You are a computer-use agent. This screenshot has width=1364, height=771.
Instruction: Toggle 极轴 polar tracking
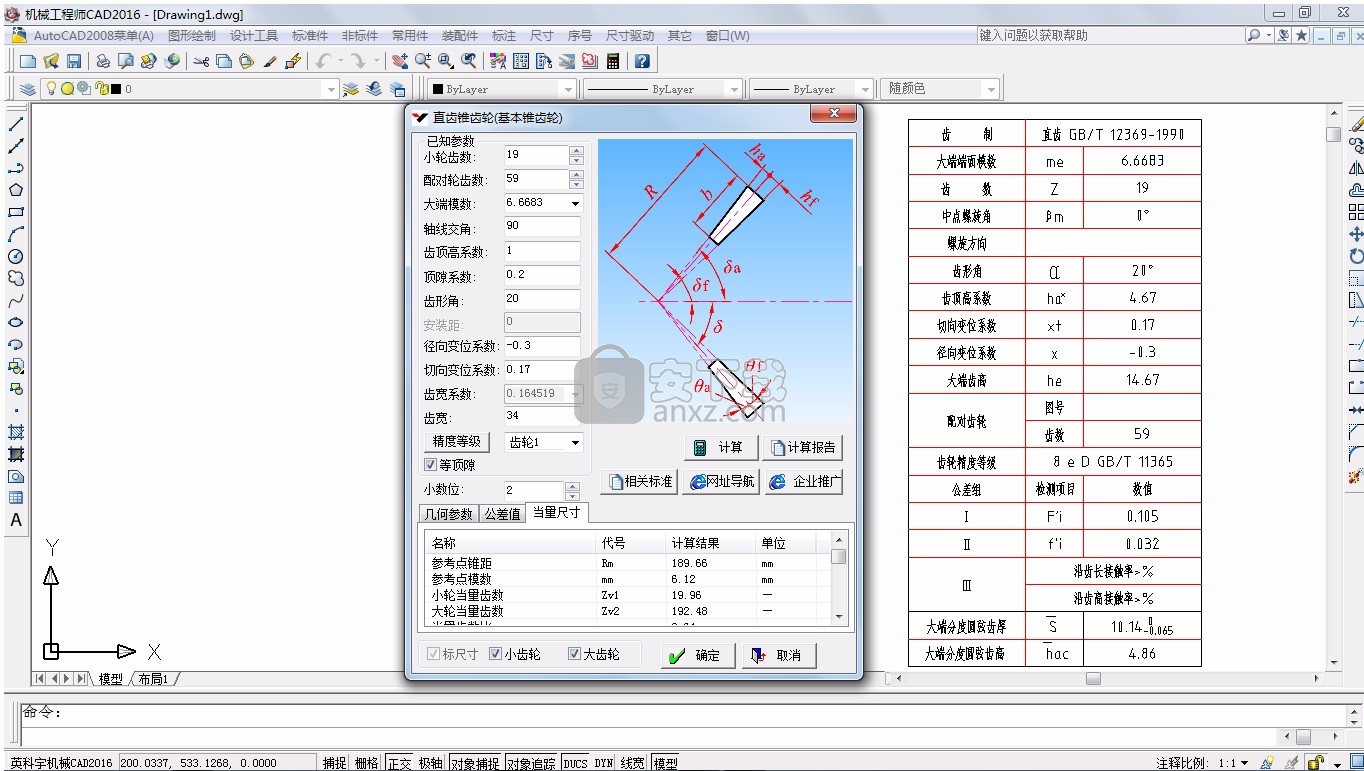[431, 763]
